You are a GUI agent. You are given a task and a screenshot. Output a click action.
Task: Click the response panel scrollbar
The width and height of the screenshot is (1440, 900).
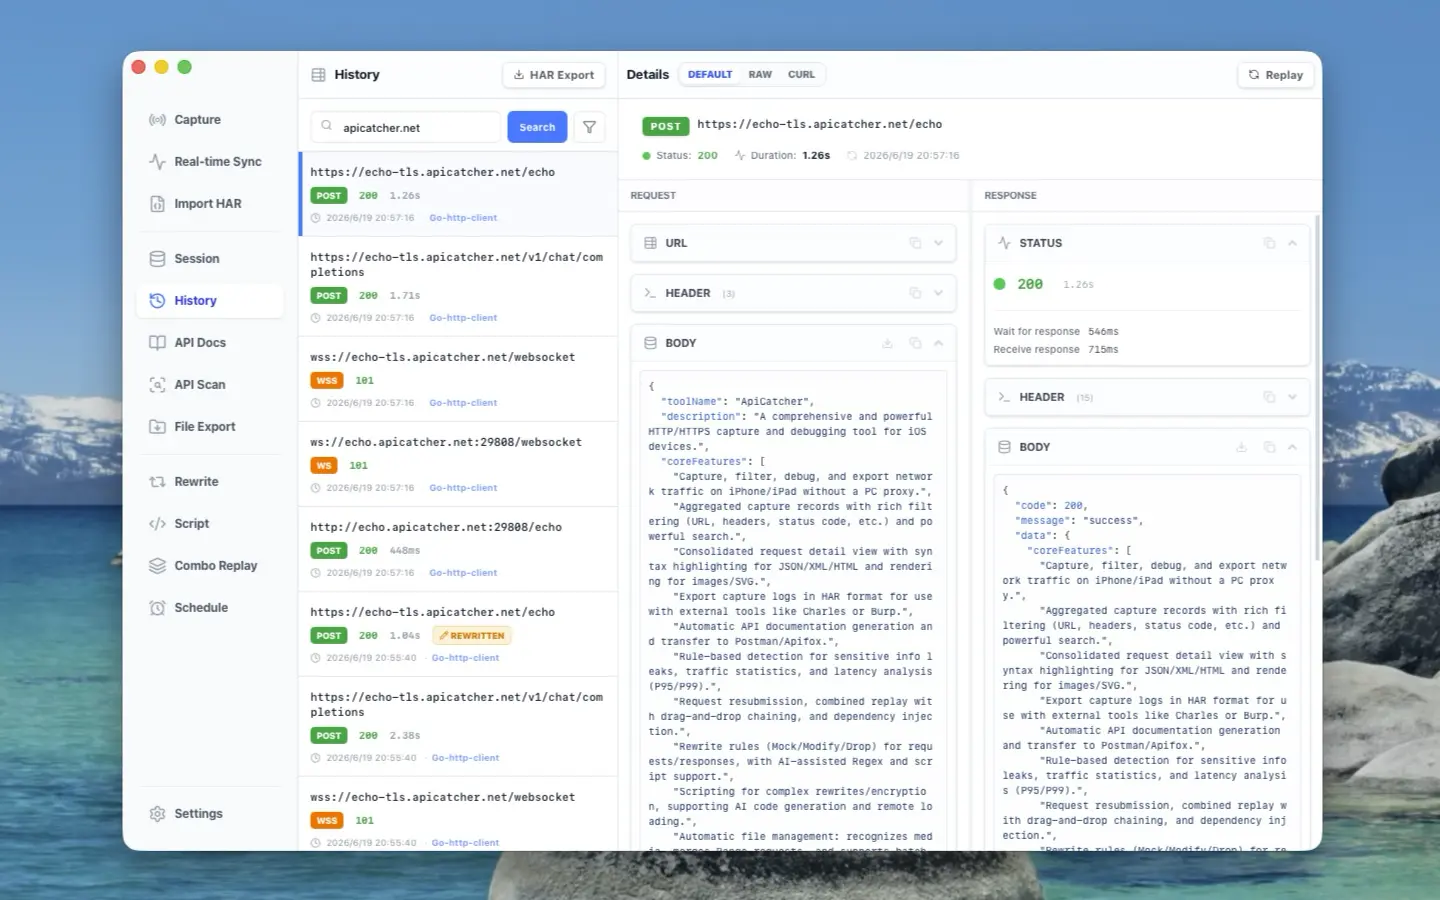[x=1317, y=388]
